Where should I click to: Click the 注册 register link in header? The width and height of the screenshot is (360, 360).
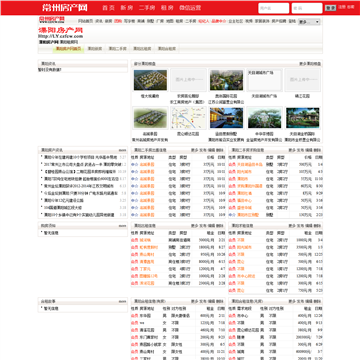pos(342,7)
